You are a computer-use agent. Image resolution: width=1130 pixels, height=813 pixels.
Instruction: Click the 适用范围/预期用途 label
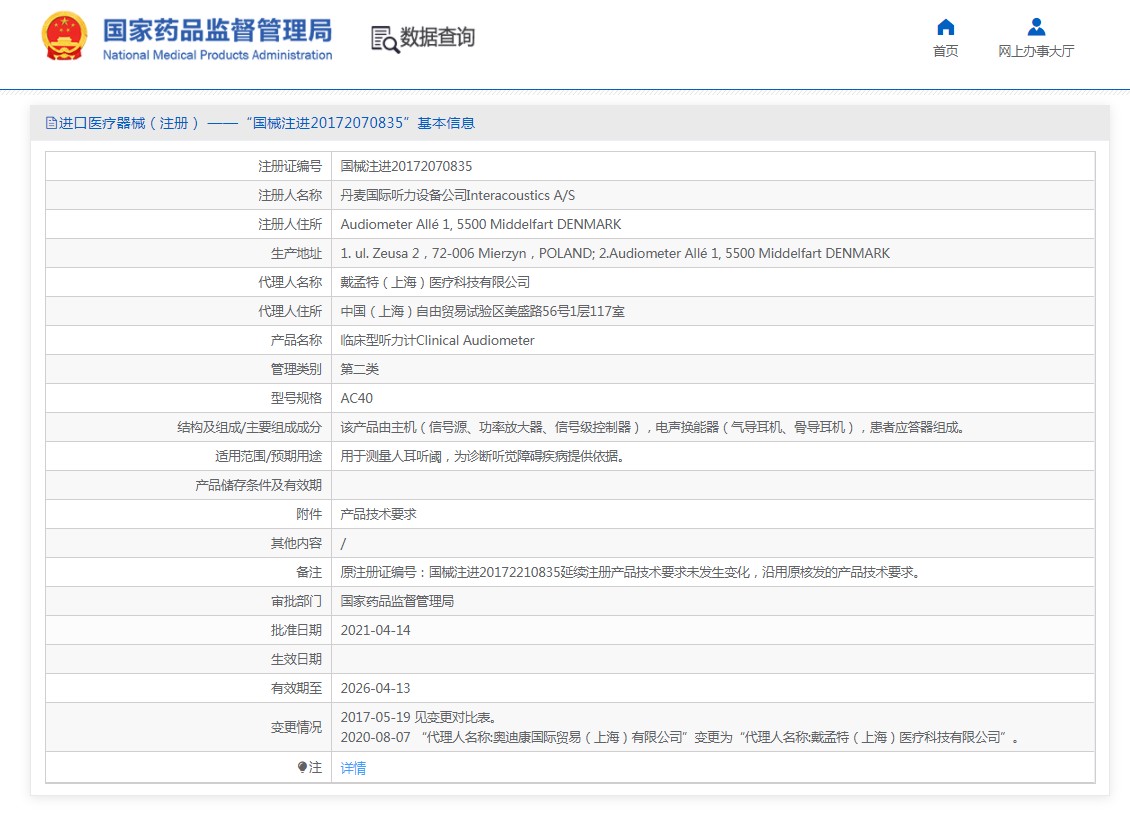pyautogui.click(x=268, y=456)
